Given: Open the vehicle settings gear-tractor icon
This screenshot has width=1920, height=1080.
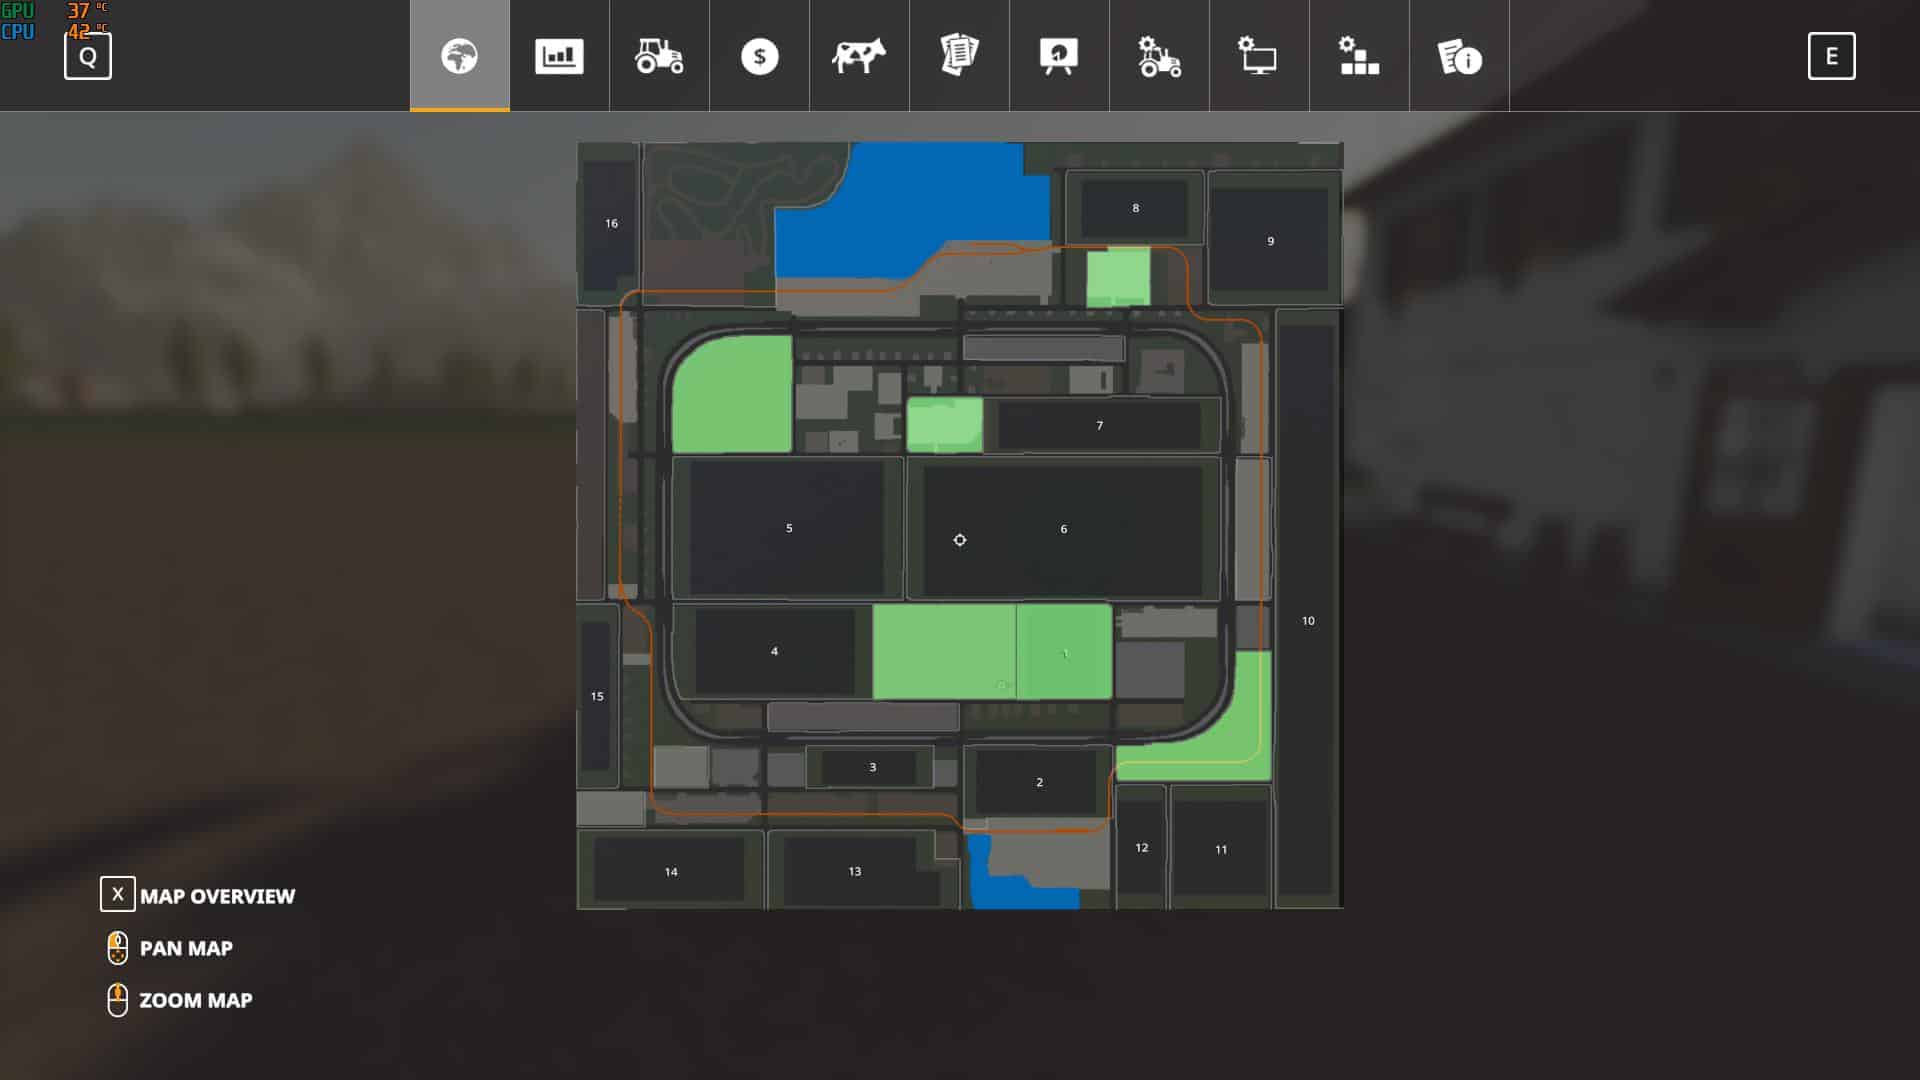Looking at the screenshot, I should 1159,56.
